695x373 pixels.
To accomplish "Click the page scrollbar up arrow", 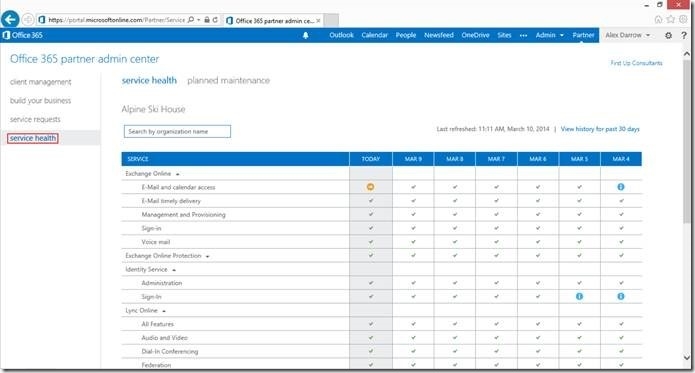I will tap(687, 54).
